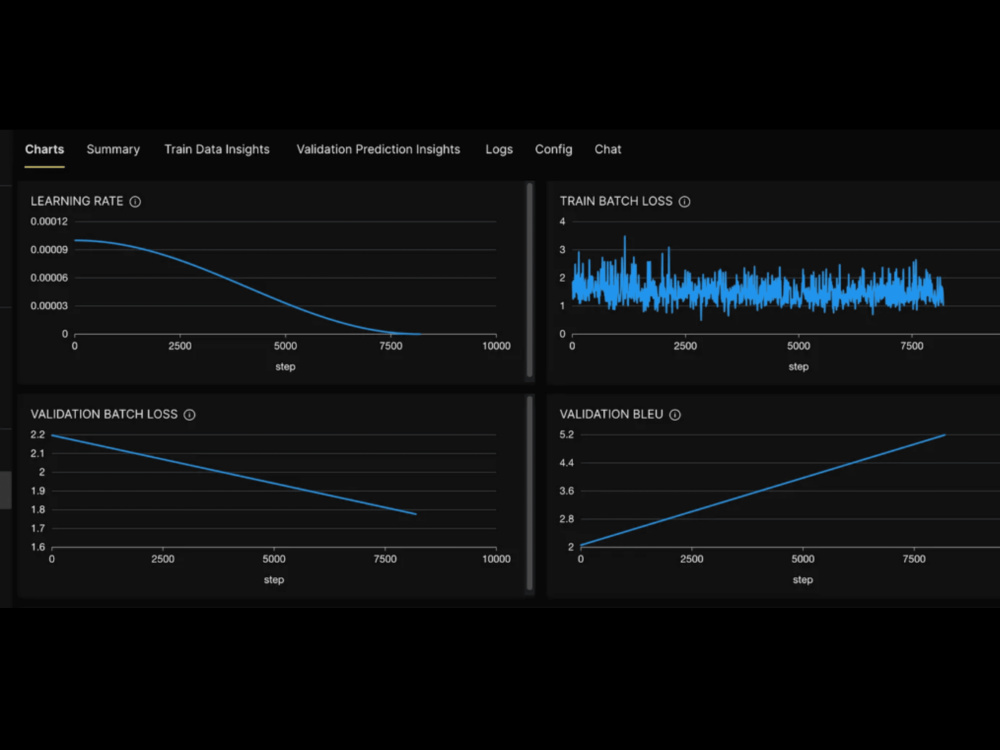The image size is (1000, 750).
Task: Click the 0.00006 y-axis label
Action: pos(49,277)
